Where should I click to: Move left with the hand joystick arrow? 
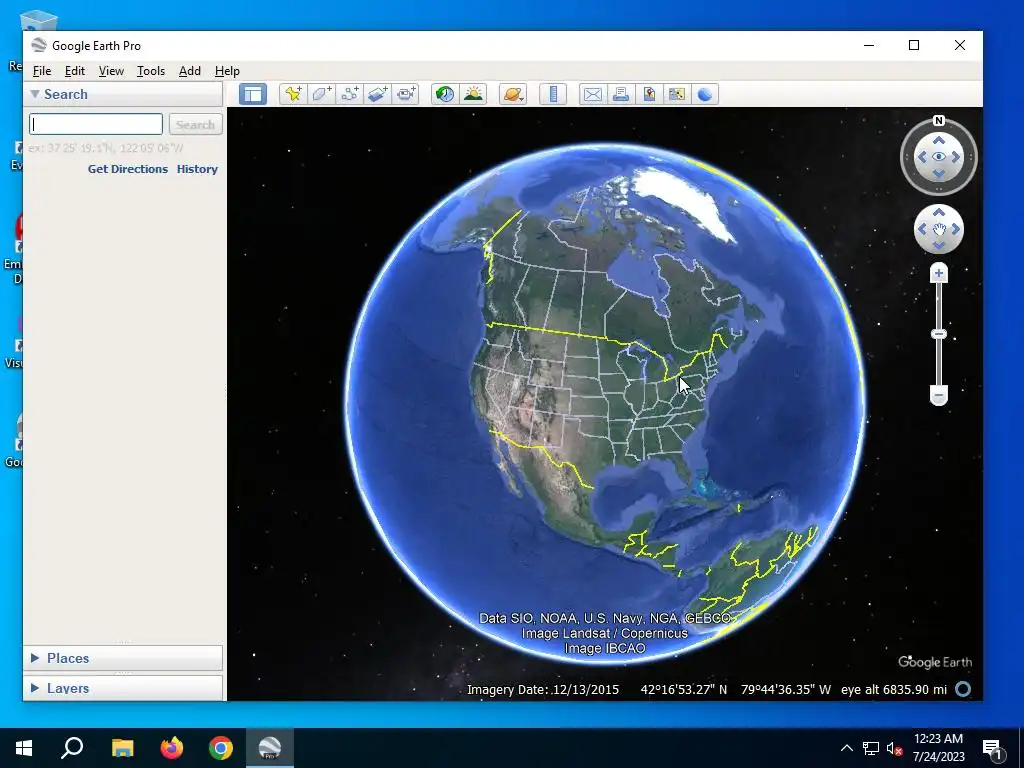pyautogui.click(x=922, y=229)
